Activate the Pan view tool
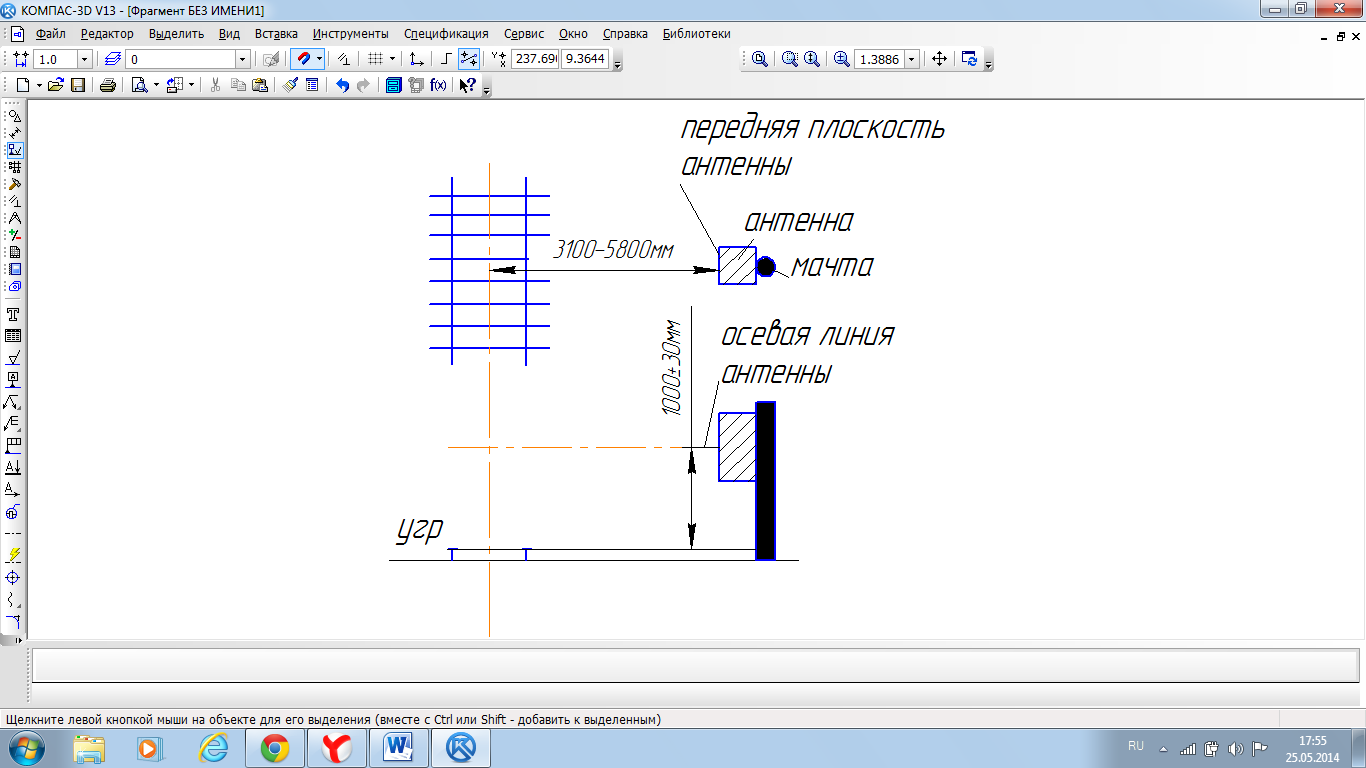This screenshot has height=768, width=1366. click(x=939, y=59)
